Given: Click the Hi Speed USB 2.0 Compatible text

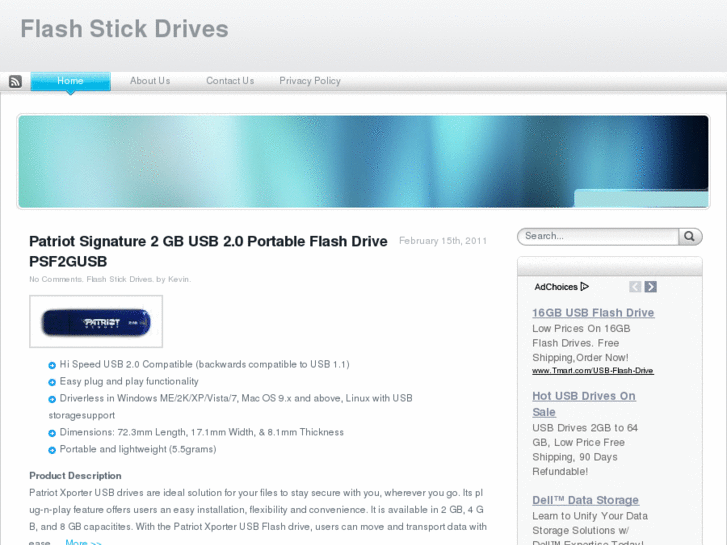Looking at the screenshot, I should pos(204,364).
